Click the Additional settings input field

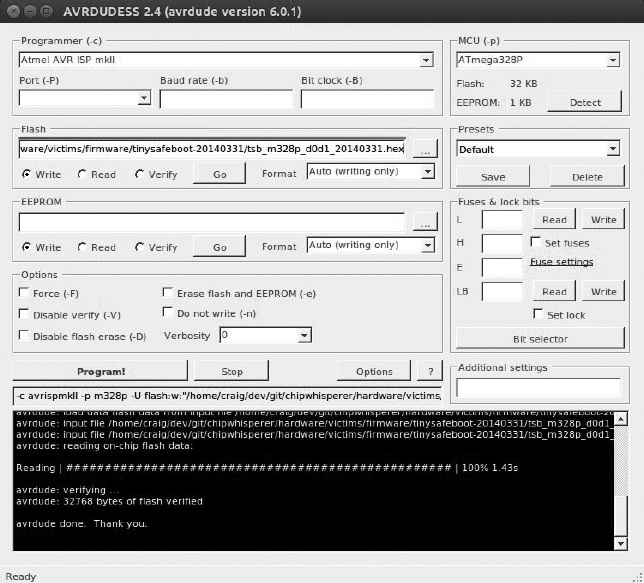tap(538, 388)
